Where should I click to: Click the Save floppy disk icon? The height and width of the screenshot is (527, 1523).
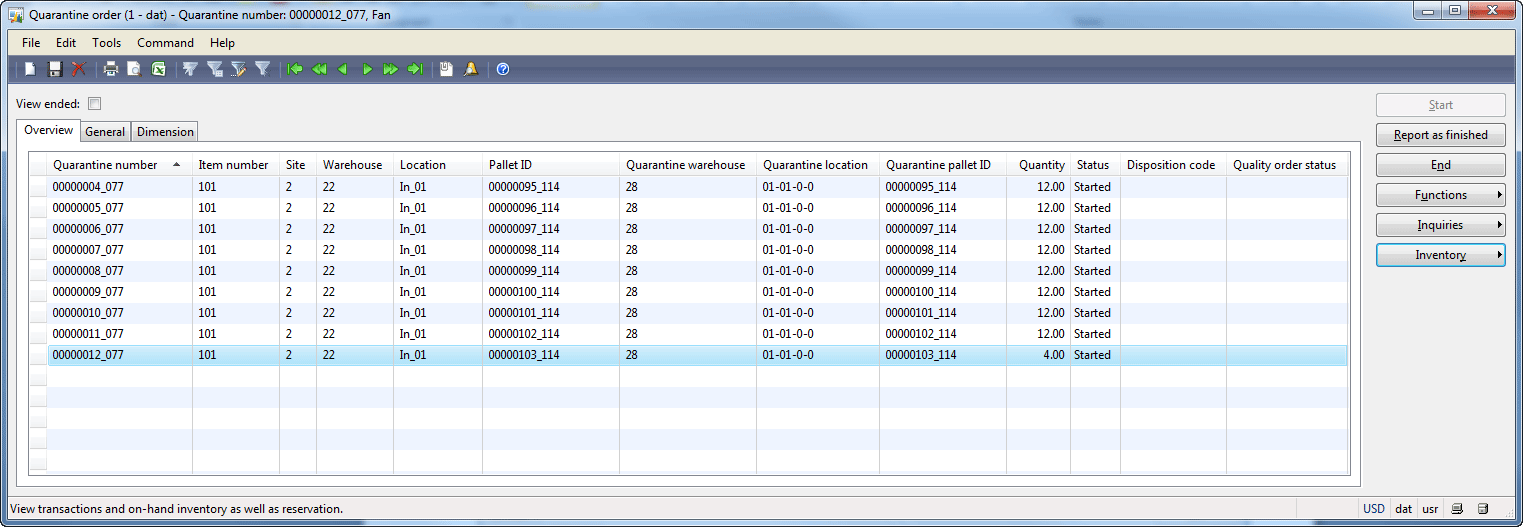(55, 69)
